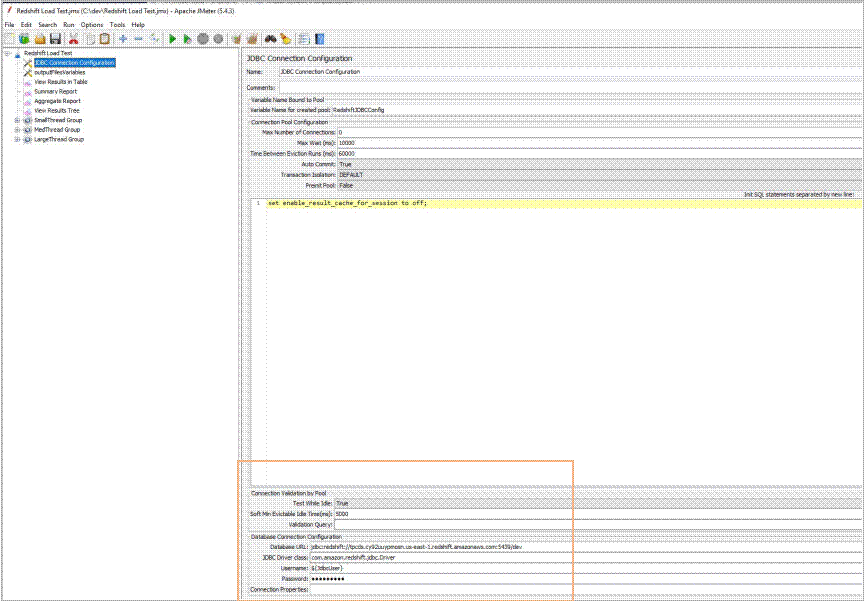
Task: Select Redshift Load Test plan label
Action: 47,53
